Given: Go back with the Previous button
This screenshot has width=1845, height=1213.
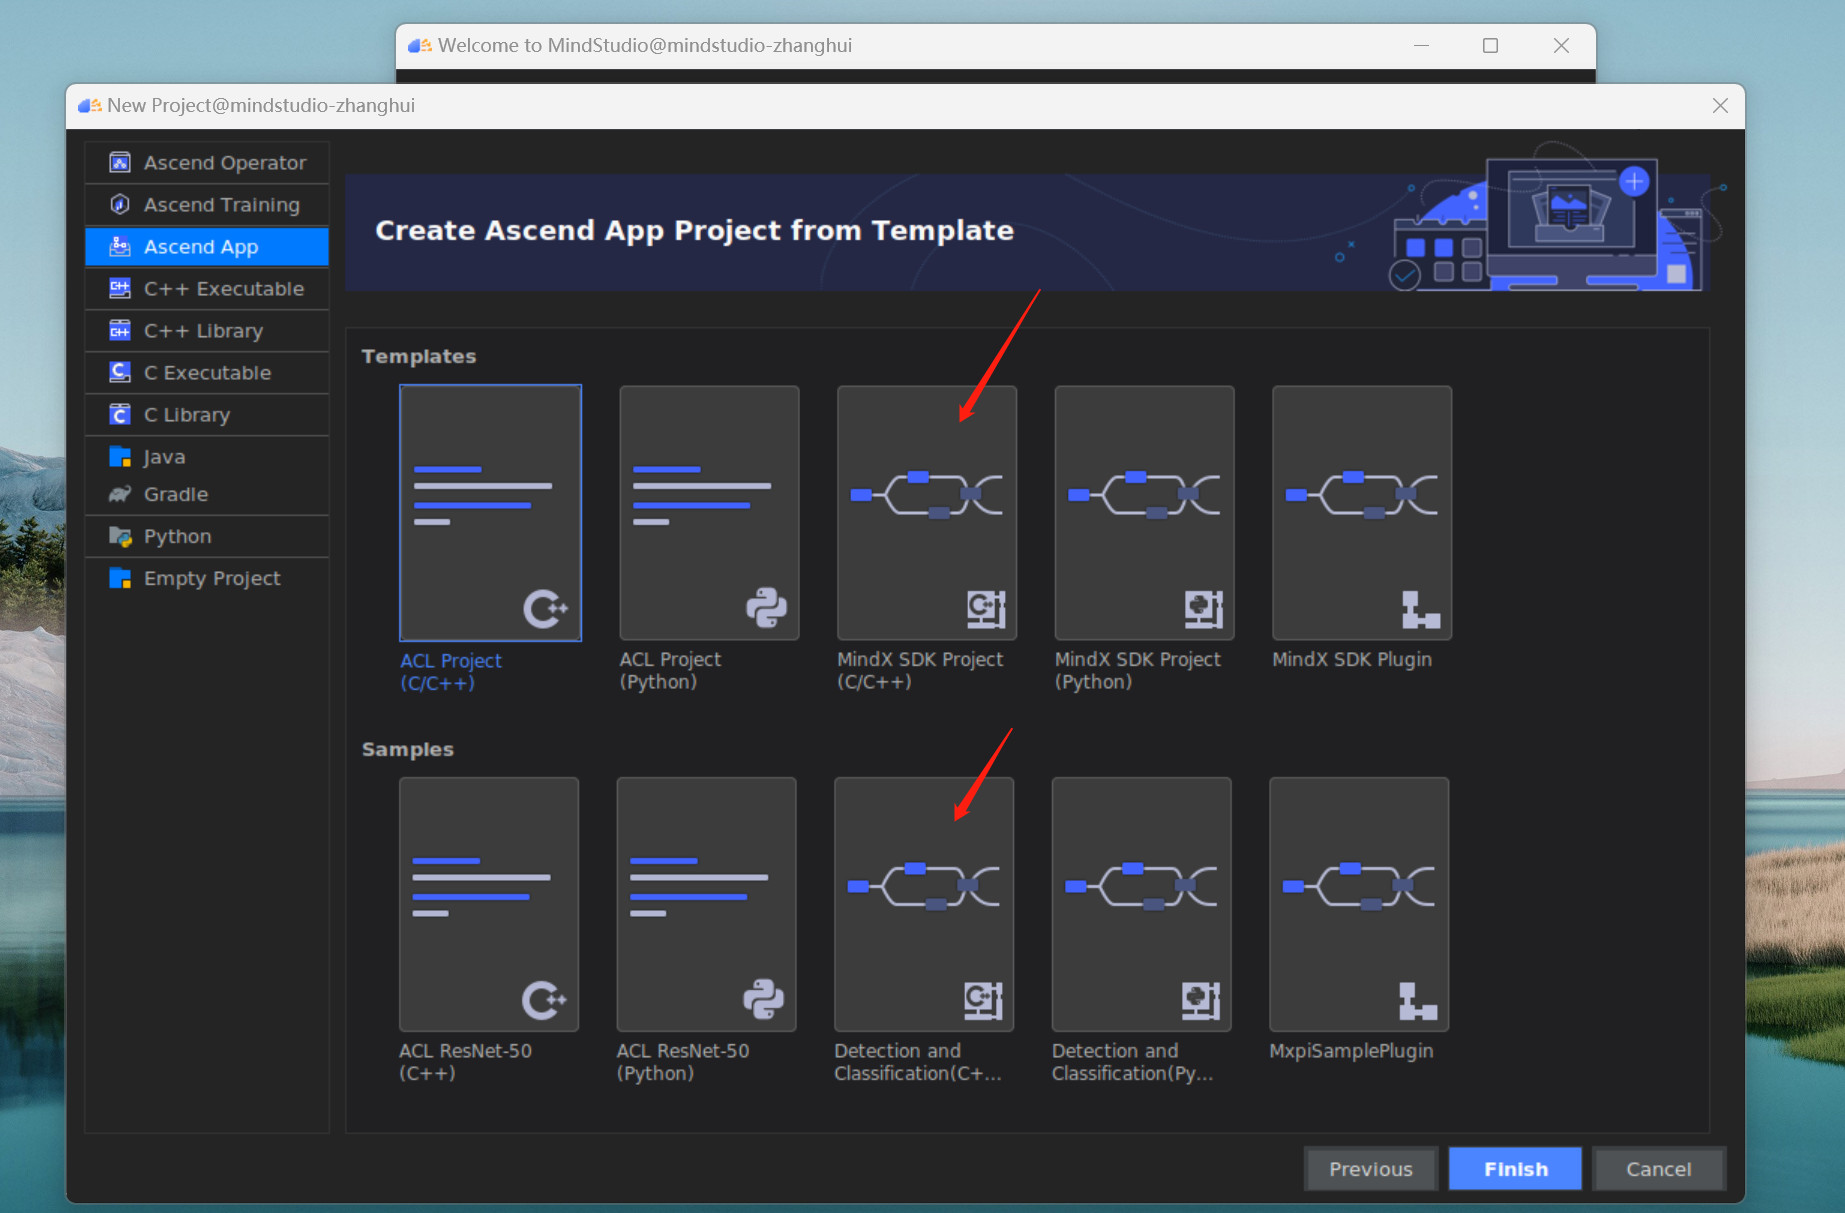Looking at the screenshot, I should 1371,1169.
